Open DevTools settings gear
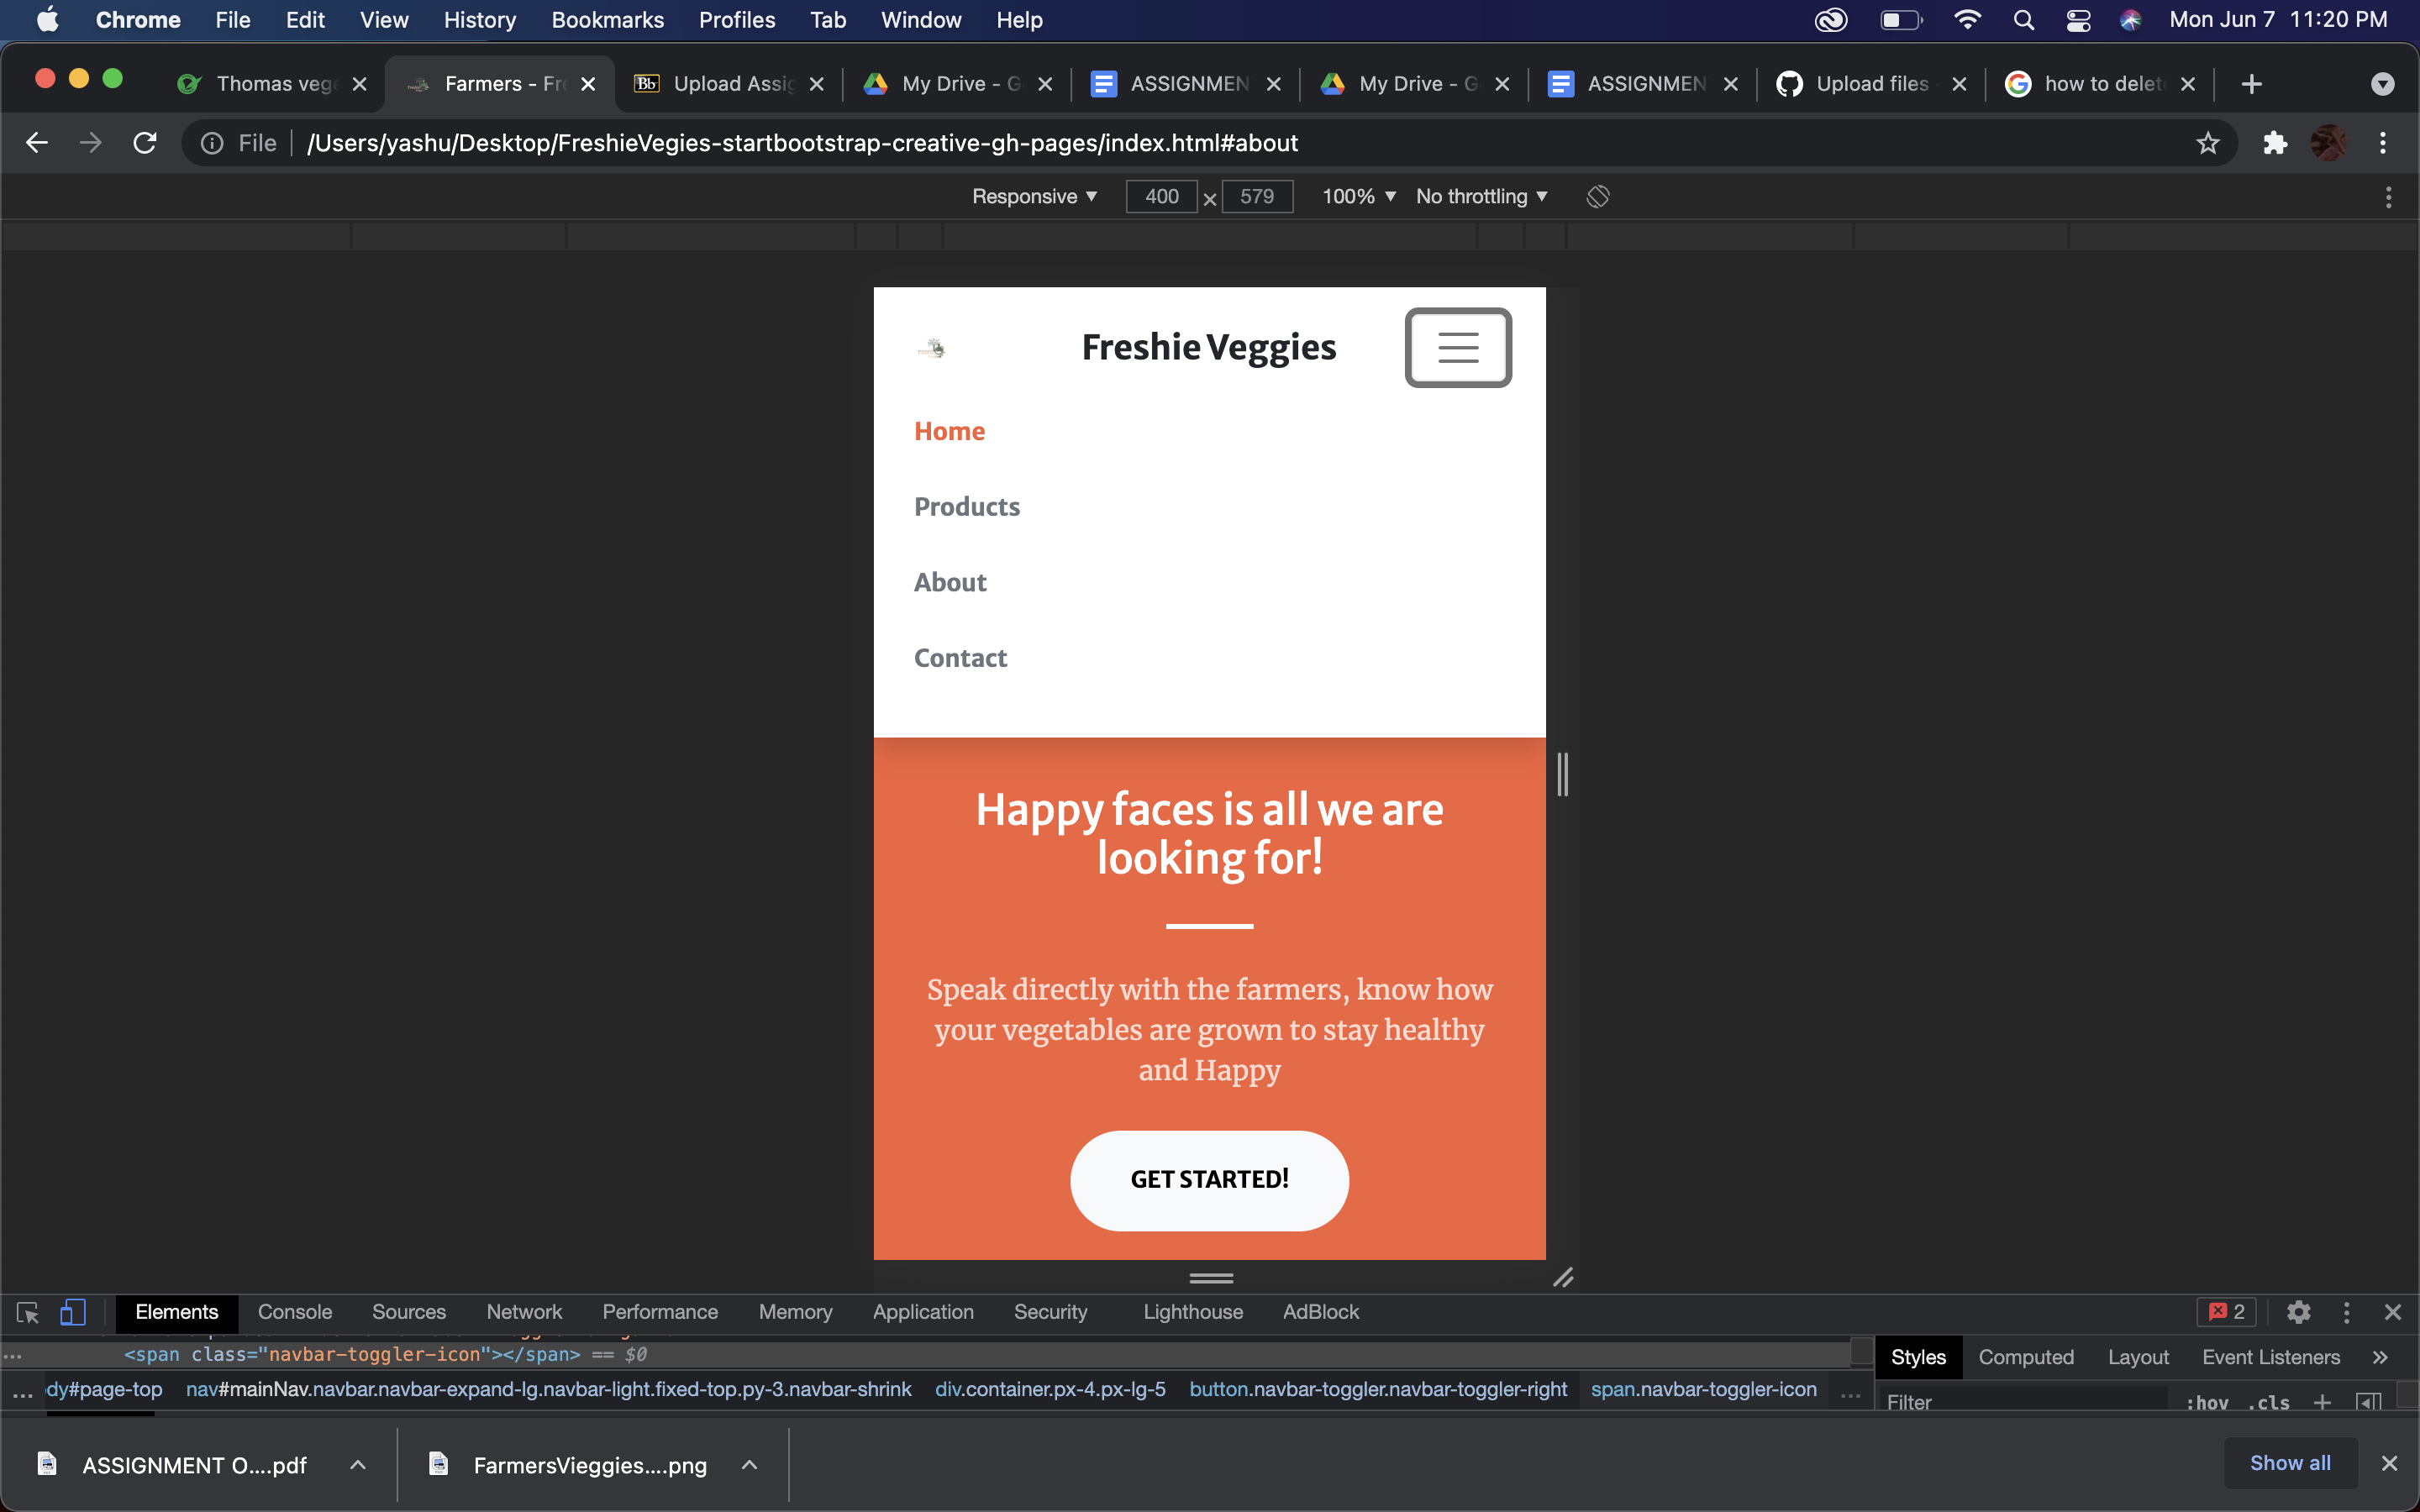 (x=2298, y=1312)
